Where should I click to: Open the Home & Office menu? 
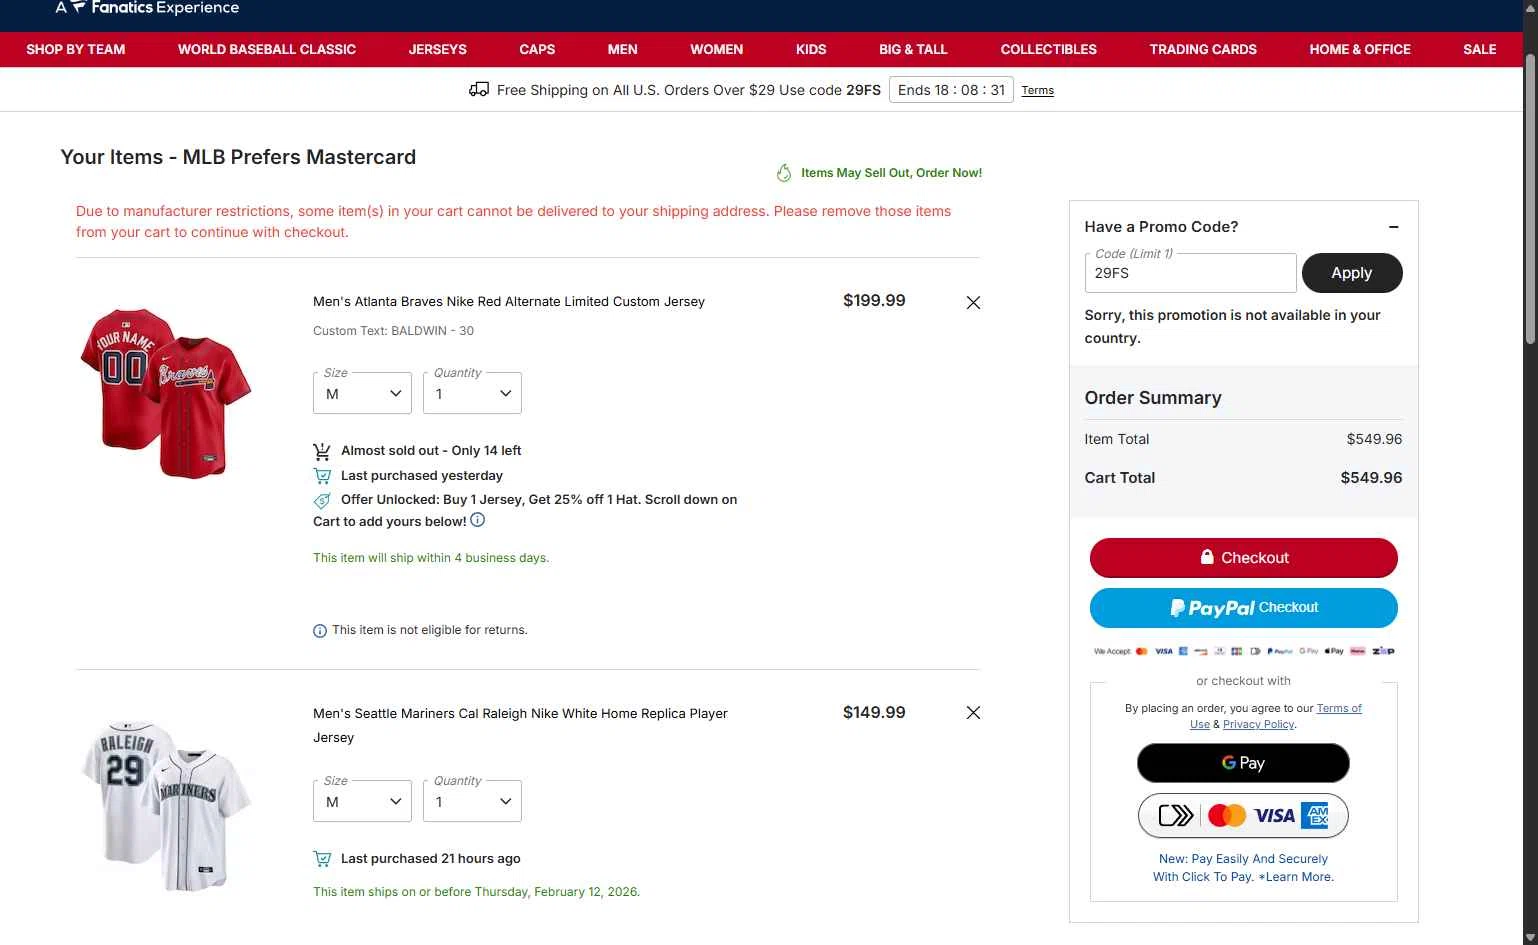pos(1360,49)
